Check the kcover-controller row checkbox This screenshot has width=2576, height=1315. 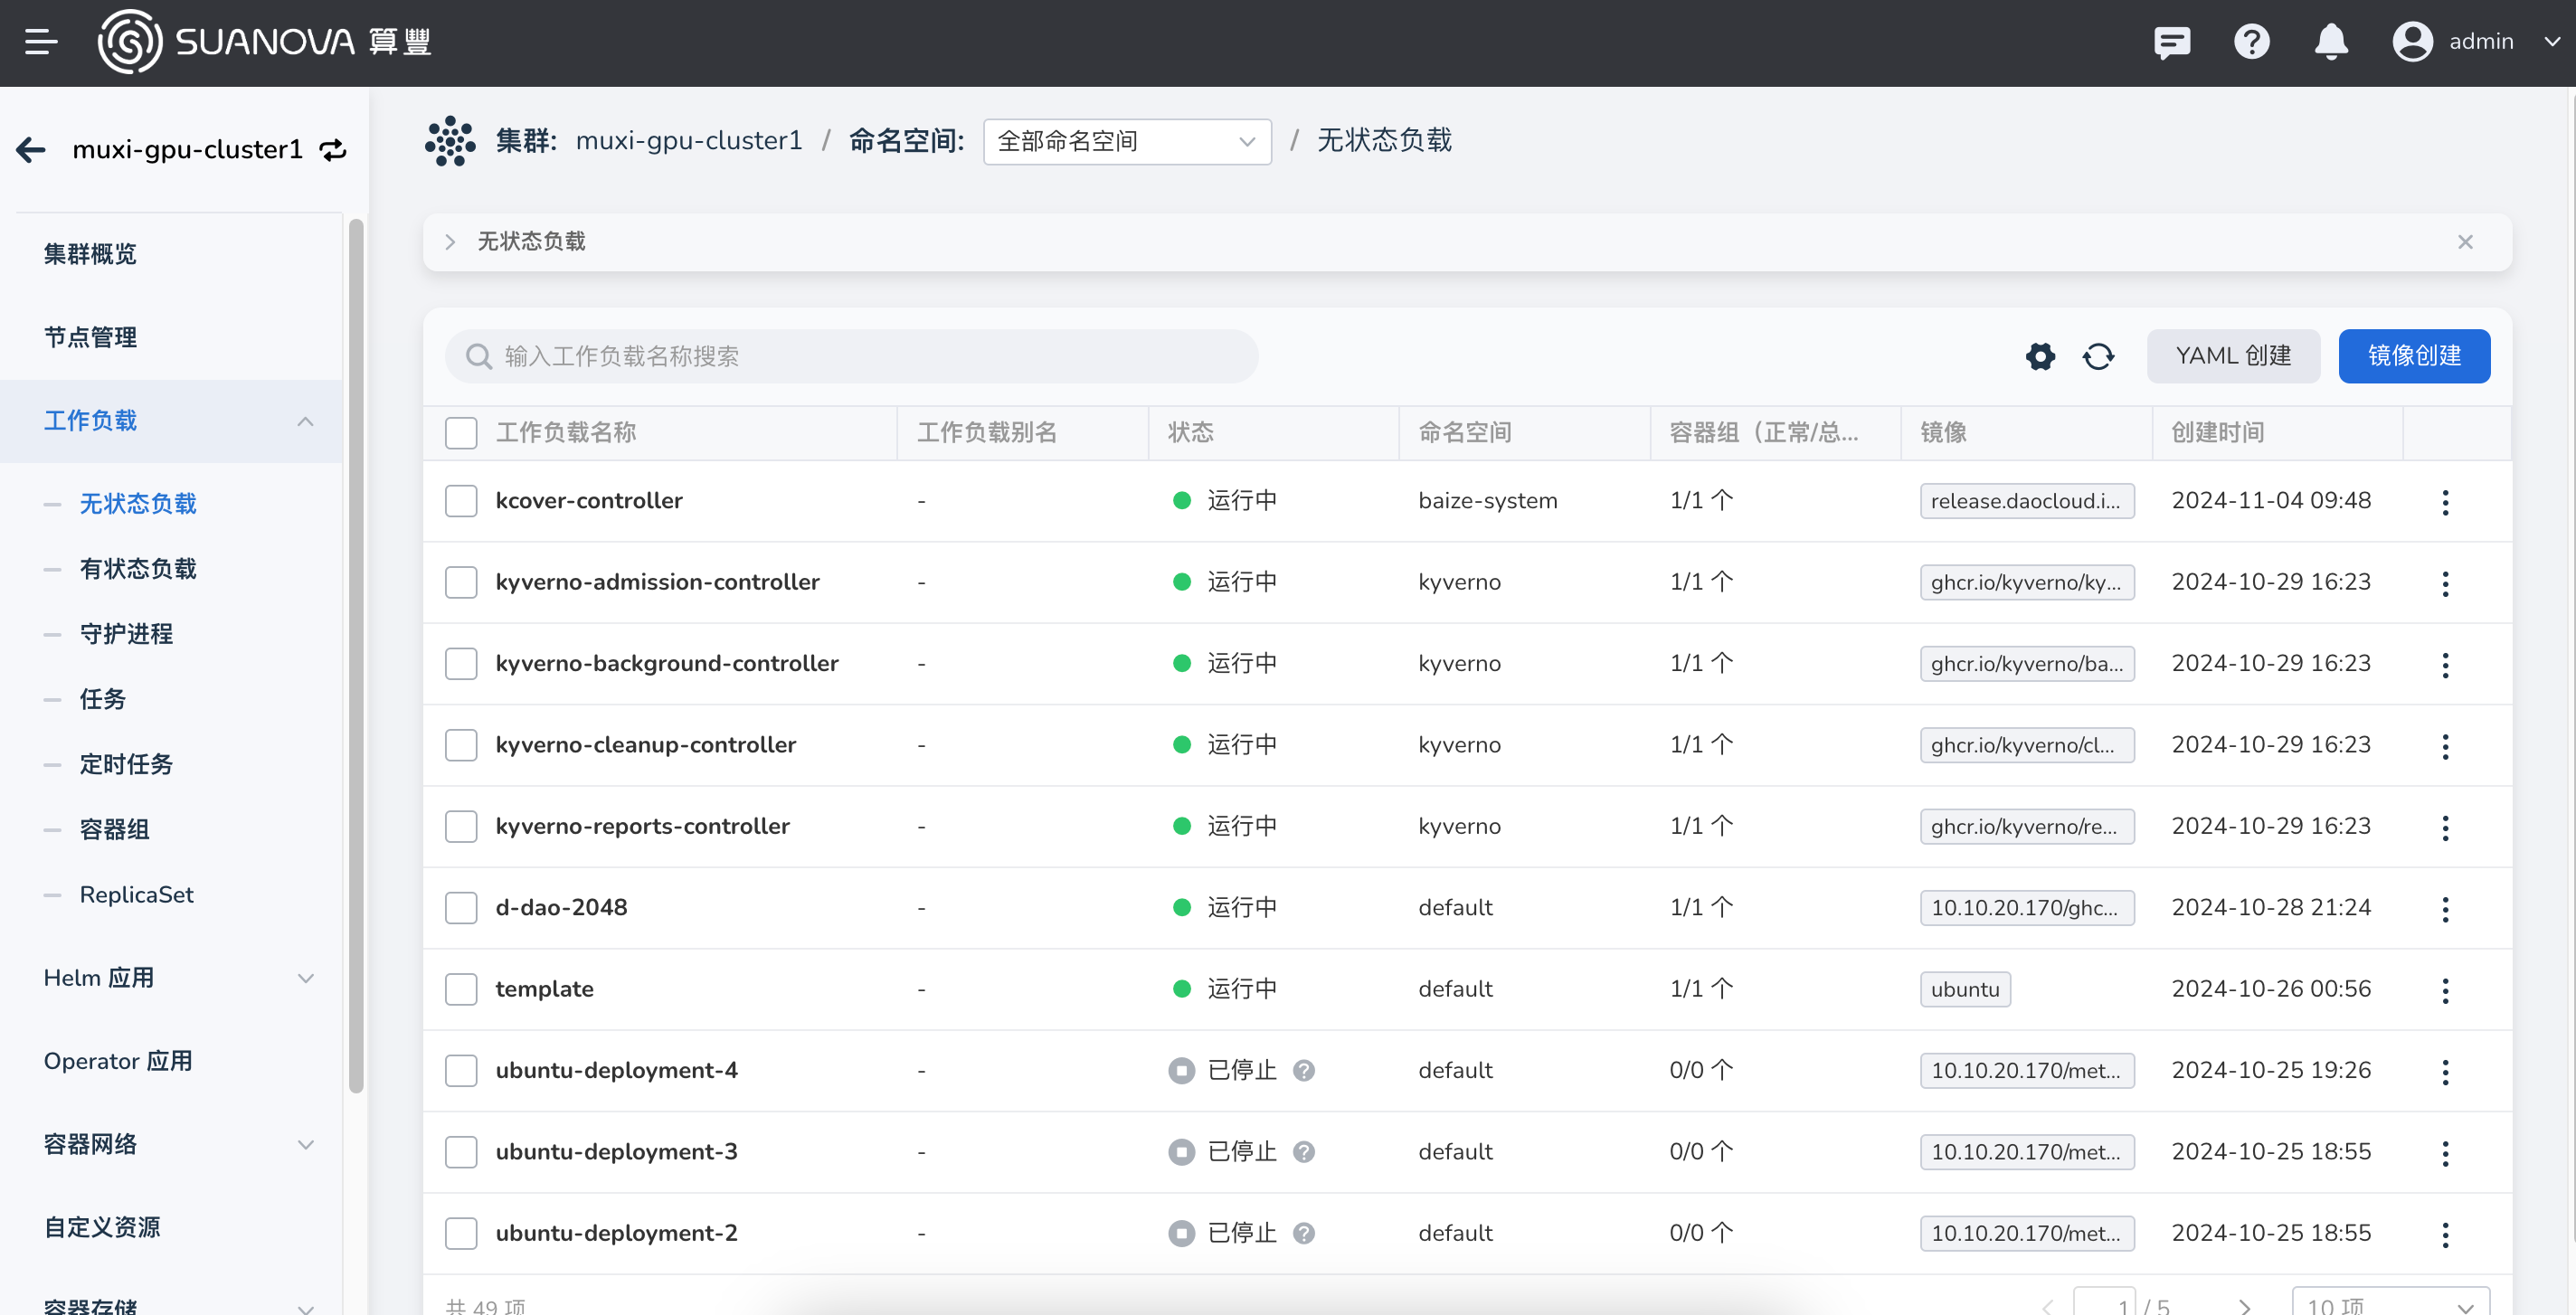(461, 501)
